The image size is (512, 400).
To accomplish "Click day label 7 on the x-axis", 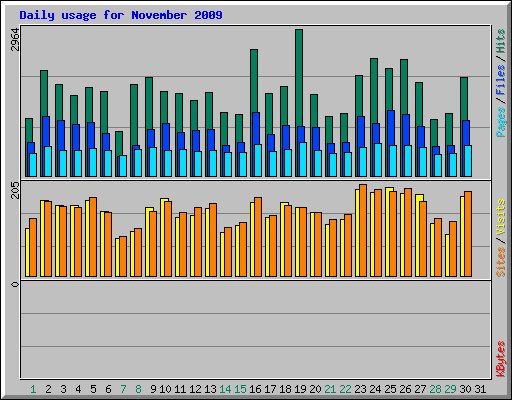I will coord(123,389).
